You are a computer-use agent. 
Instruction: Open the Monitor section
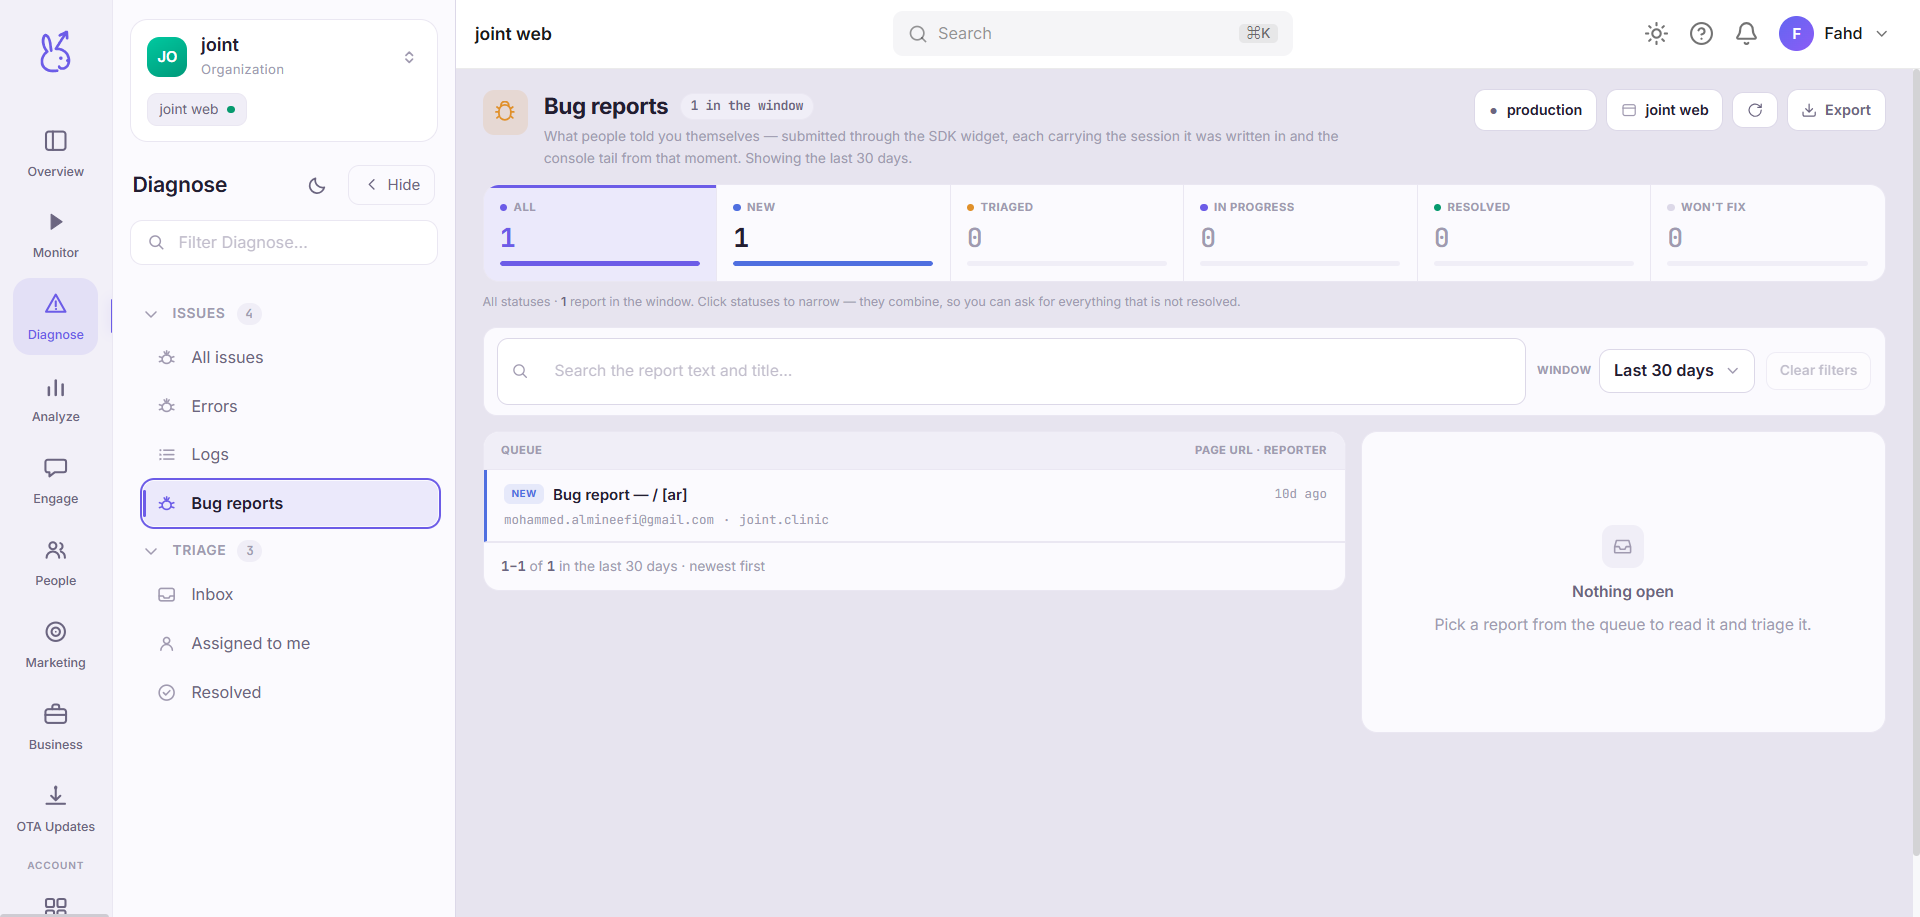tap(56, 235)
